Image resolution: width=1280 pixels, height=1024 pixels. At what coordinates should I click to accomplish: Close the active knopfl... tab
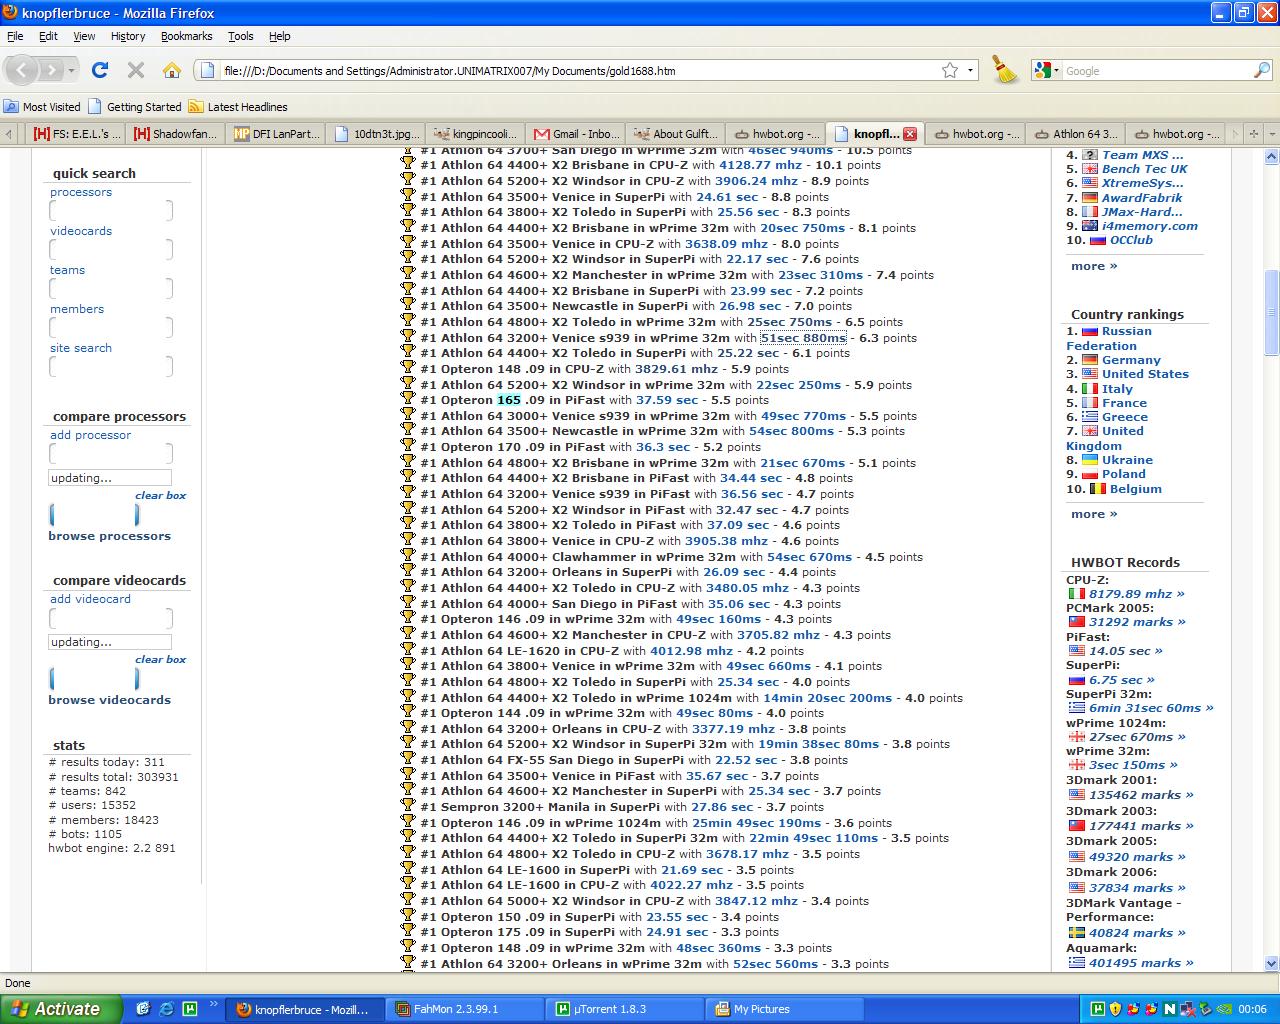point(910,133)
